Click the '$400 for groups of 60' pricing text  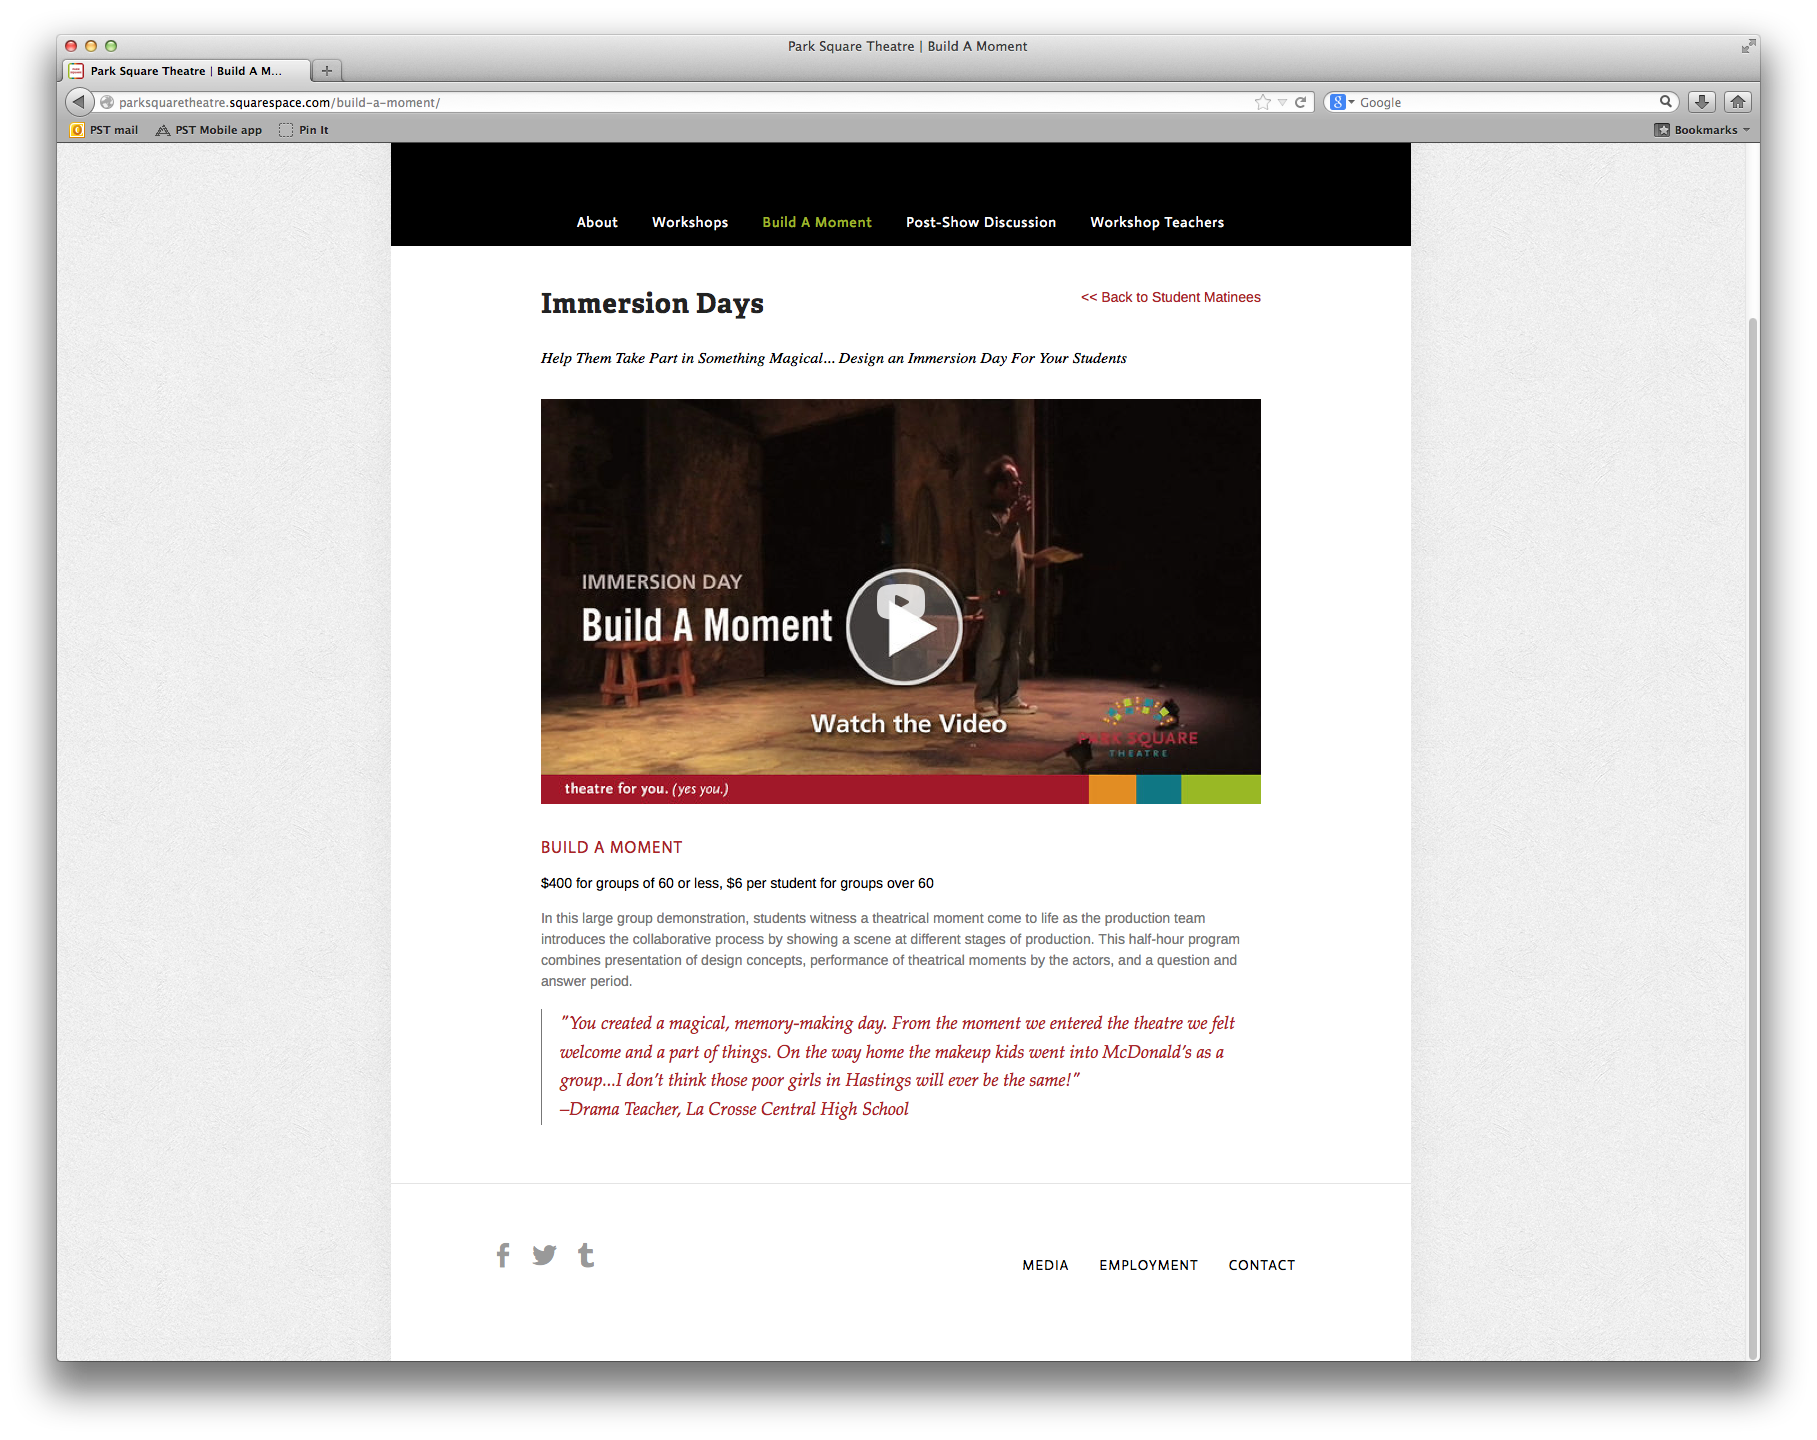737,883
